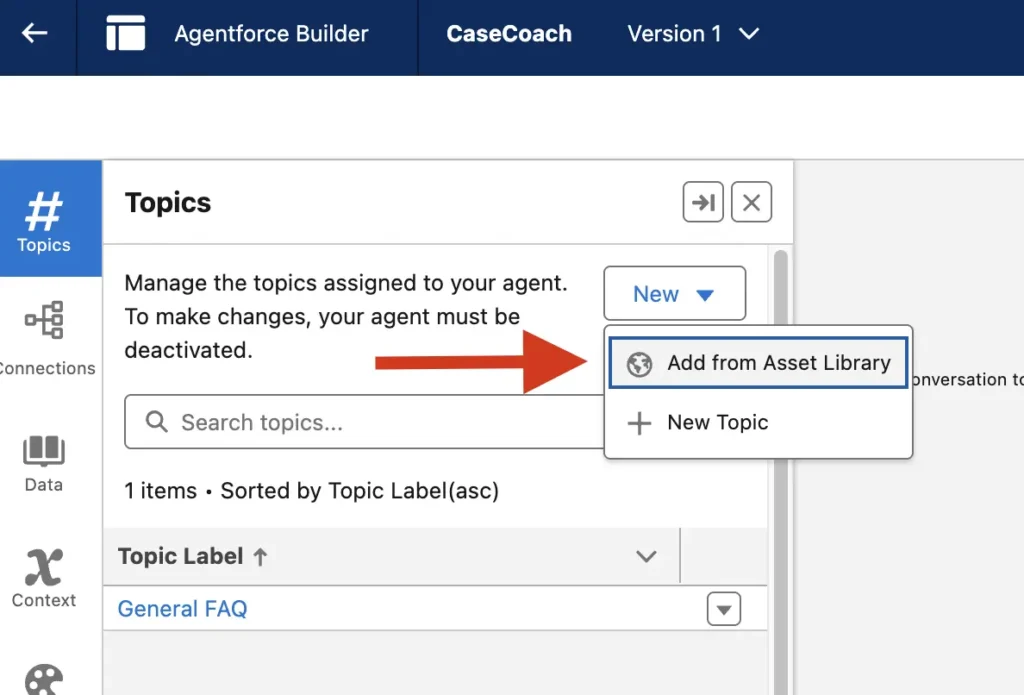Click the CaseCoach agent name
The height and width of the screenshot is (695, 1024).
pos(509,34)
